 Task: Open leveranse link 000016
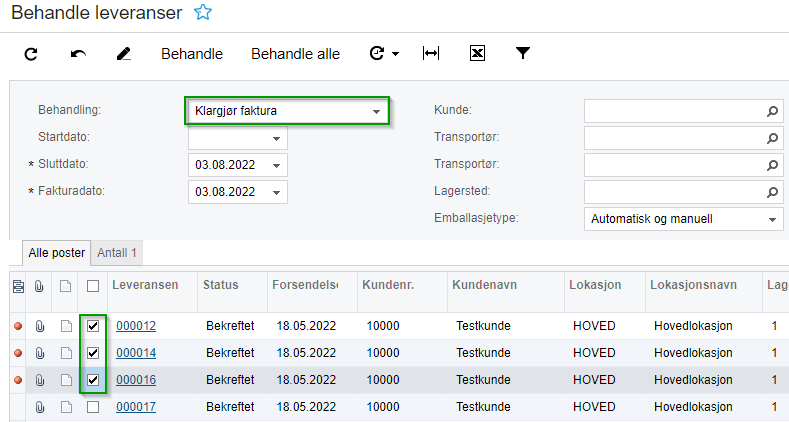click(x=136, y=380)
